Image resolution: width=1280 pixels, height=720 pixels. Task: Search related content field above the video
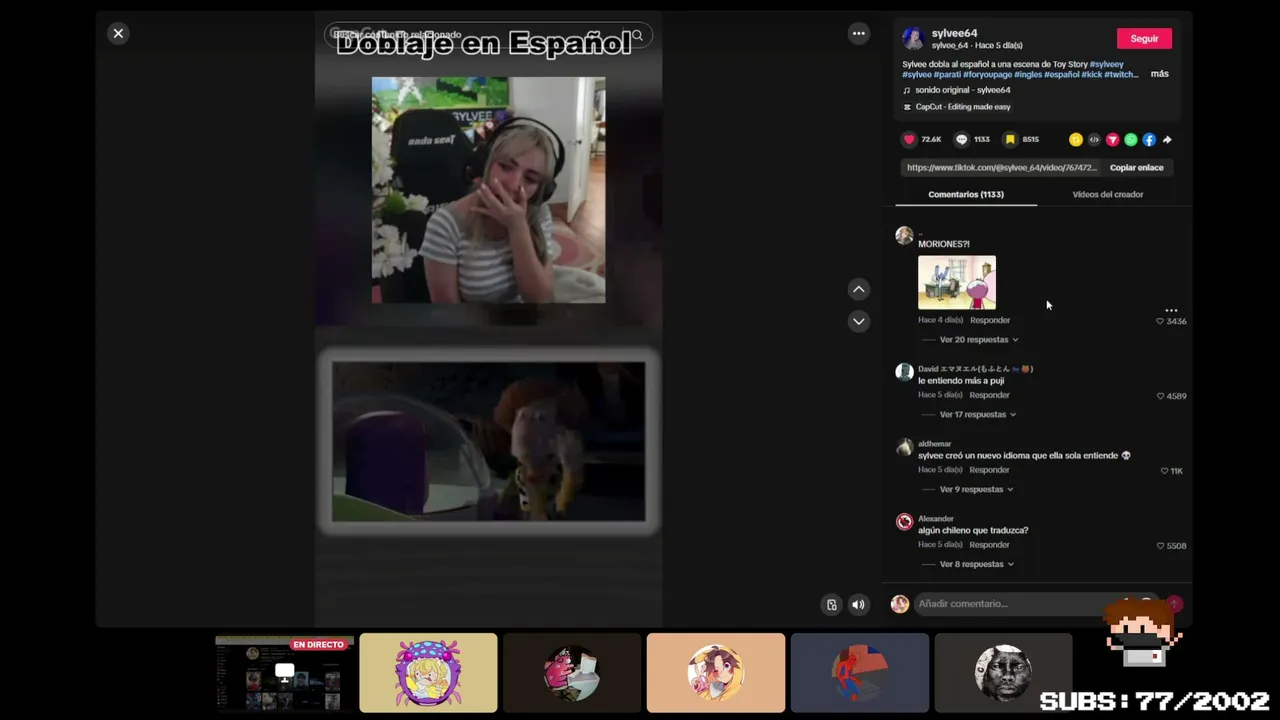tap(488, 35)
